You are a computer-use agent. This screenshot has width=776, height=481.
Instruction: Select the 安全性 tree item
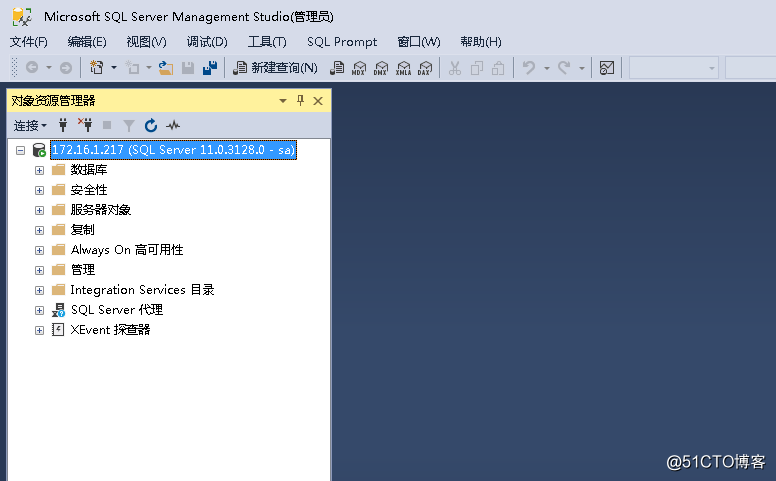pos(89,190)
